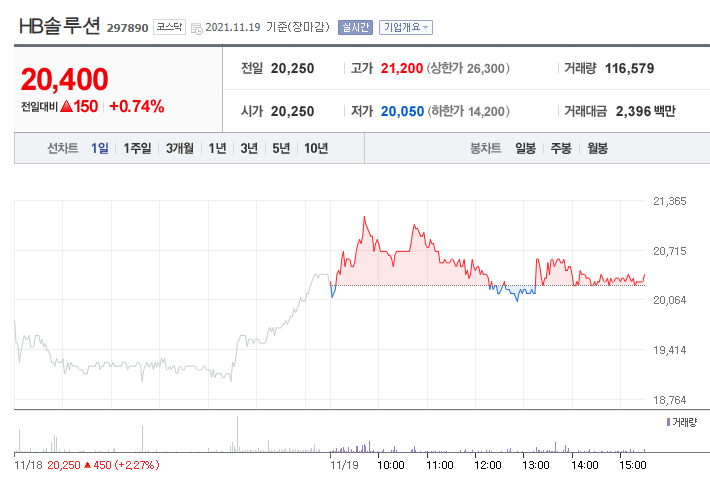Switch chart to 1주일 range

point(137,148)
